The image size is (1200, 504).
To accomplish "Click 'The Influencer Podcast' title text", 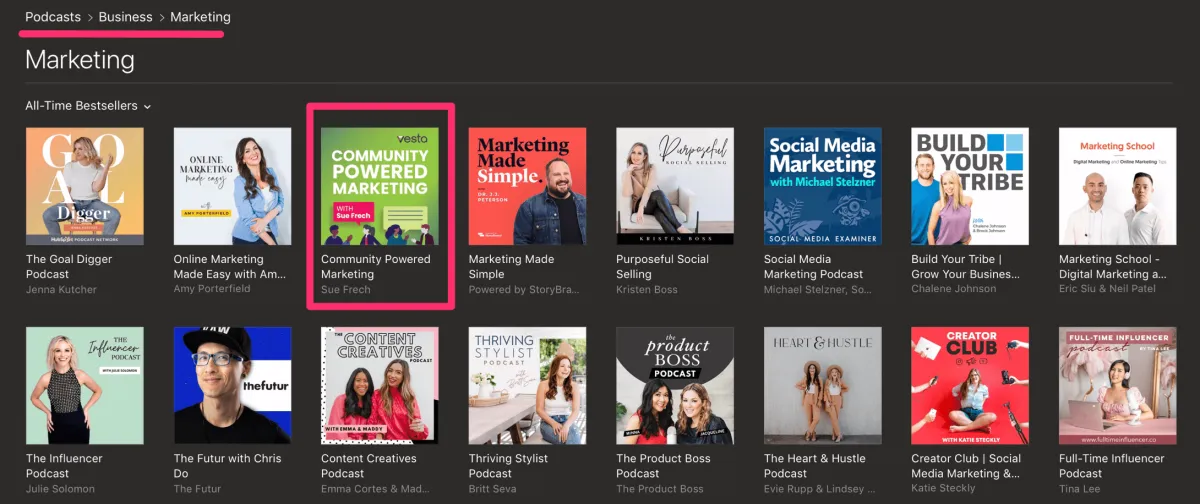I will coord(64,465).
